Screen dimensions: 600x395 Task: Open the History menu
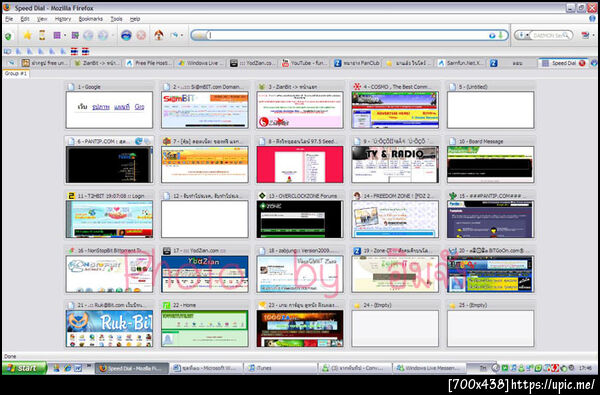click(63, 19)
